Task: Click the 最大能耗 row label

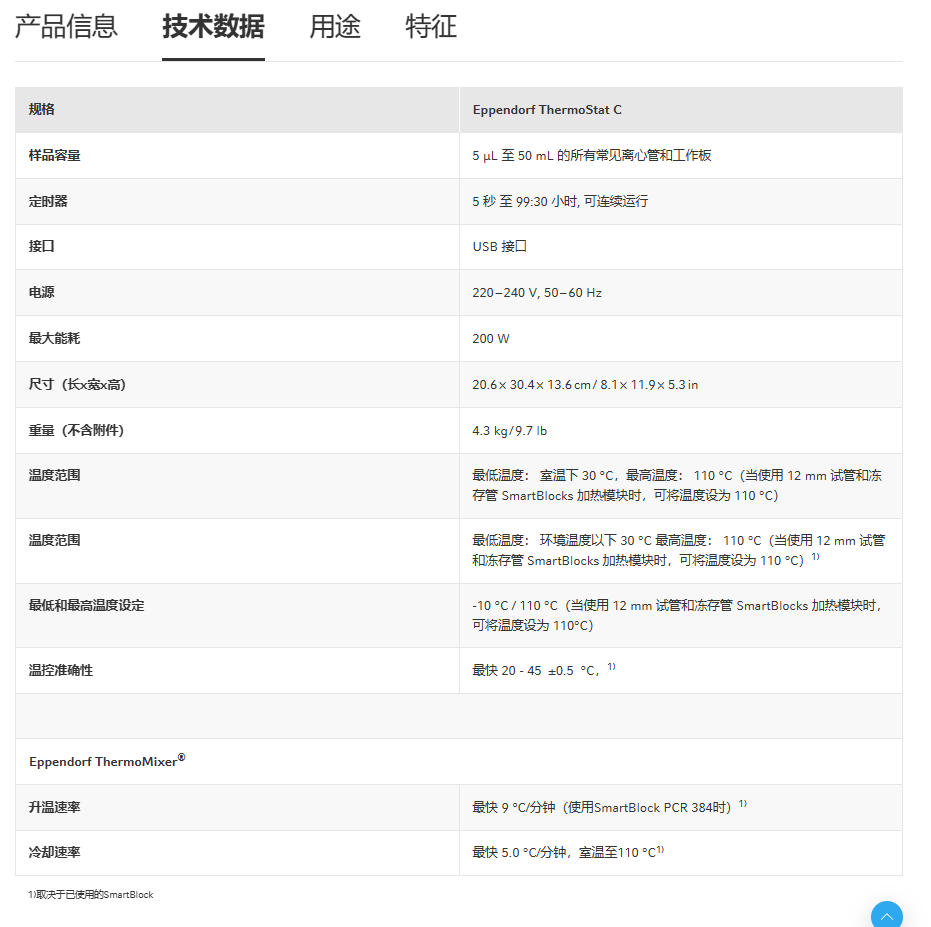Action: pyautogui.click(x=55, y=339)
